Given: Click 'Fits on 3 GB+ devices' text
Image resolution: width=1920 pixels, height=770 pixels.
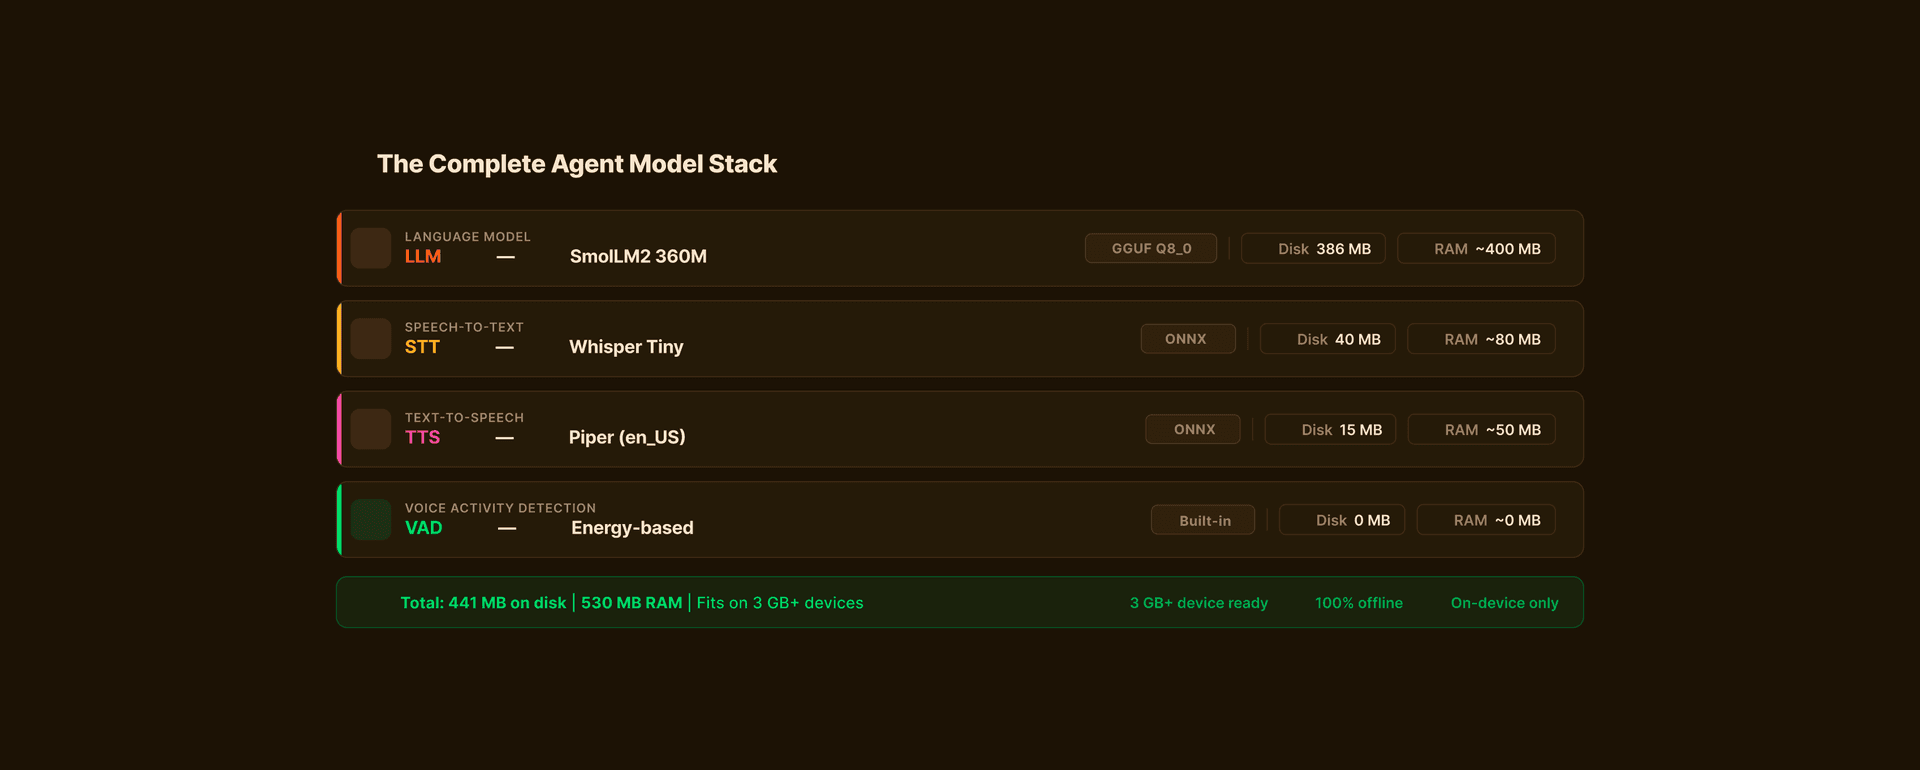Looking at the screenshot, I should (x=780, y=603).
